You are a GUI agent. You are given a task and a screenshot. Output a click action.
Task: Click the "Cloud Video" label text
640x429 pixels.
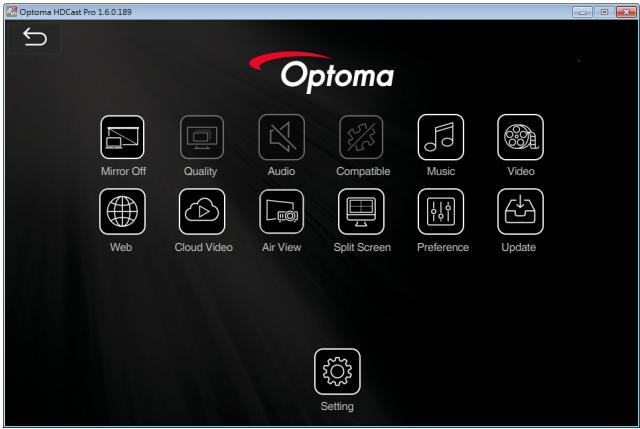tap(204, 247)
